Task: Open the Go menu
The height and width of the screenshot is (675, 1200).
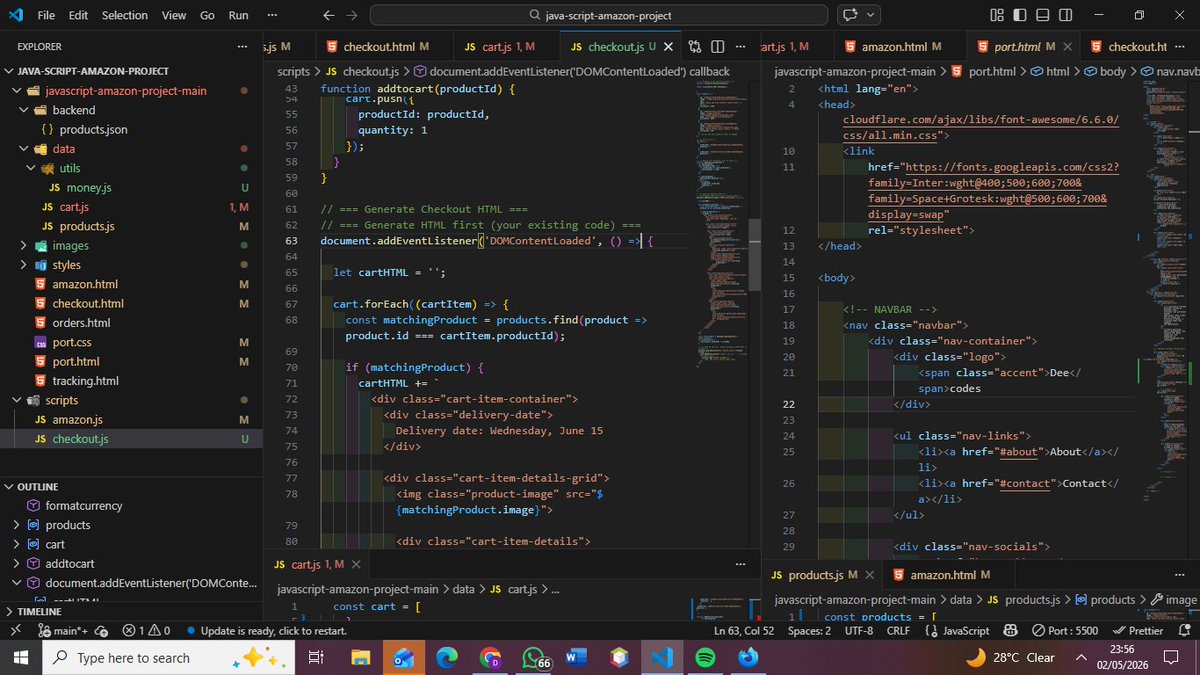Action: click(207, 15)
